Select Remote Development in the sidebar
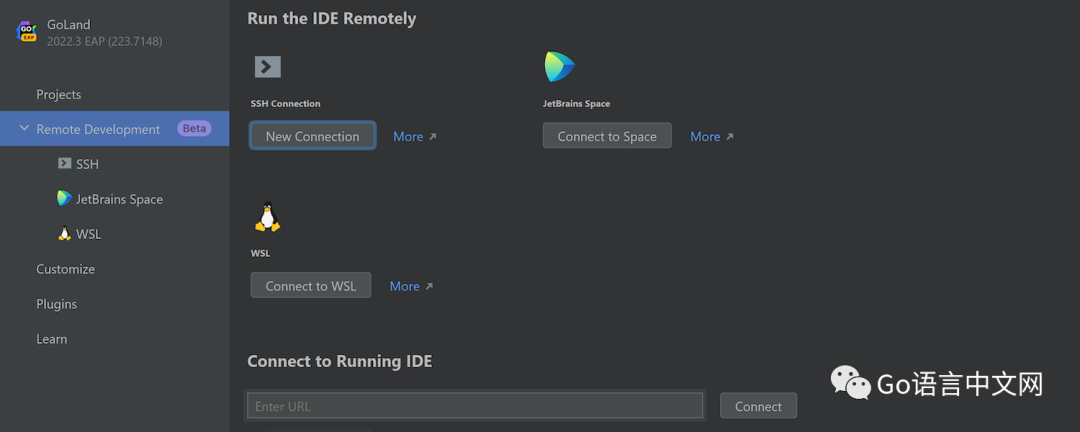This screenshot has height=432, width=1080. pos(98,129)
